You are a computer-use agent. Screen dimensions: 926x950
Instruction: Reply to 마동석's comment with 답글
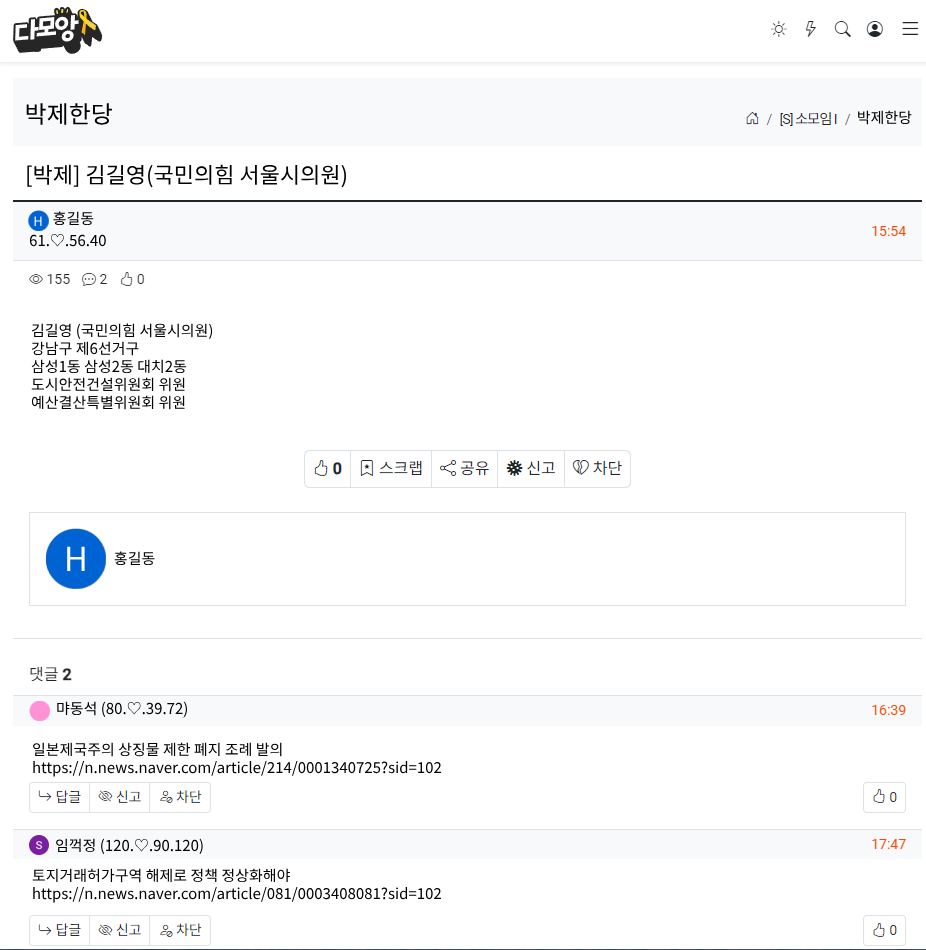click(x=59, y=797)
